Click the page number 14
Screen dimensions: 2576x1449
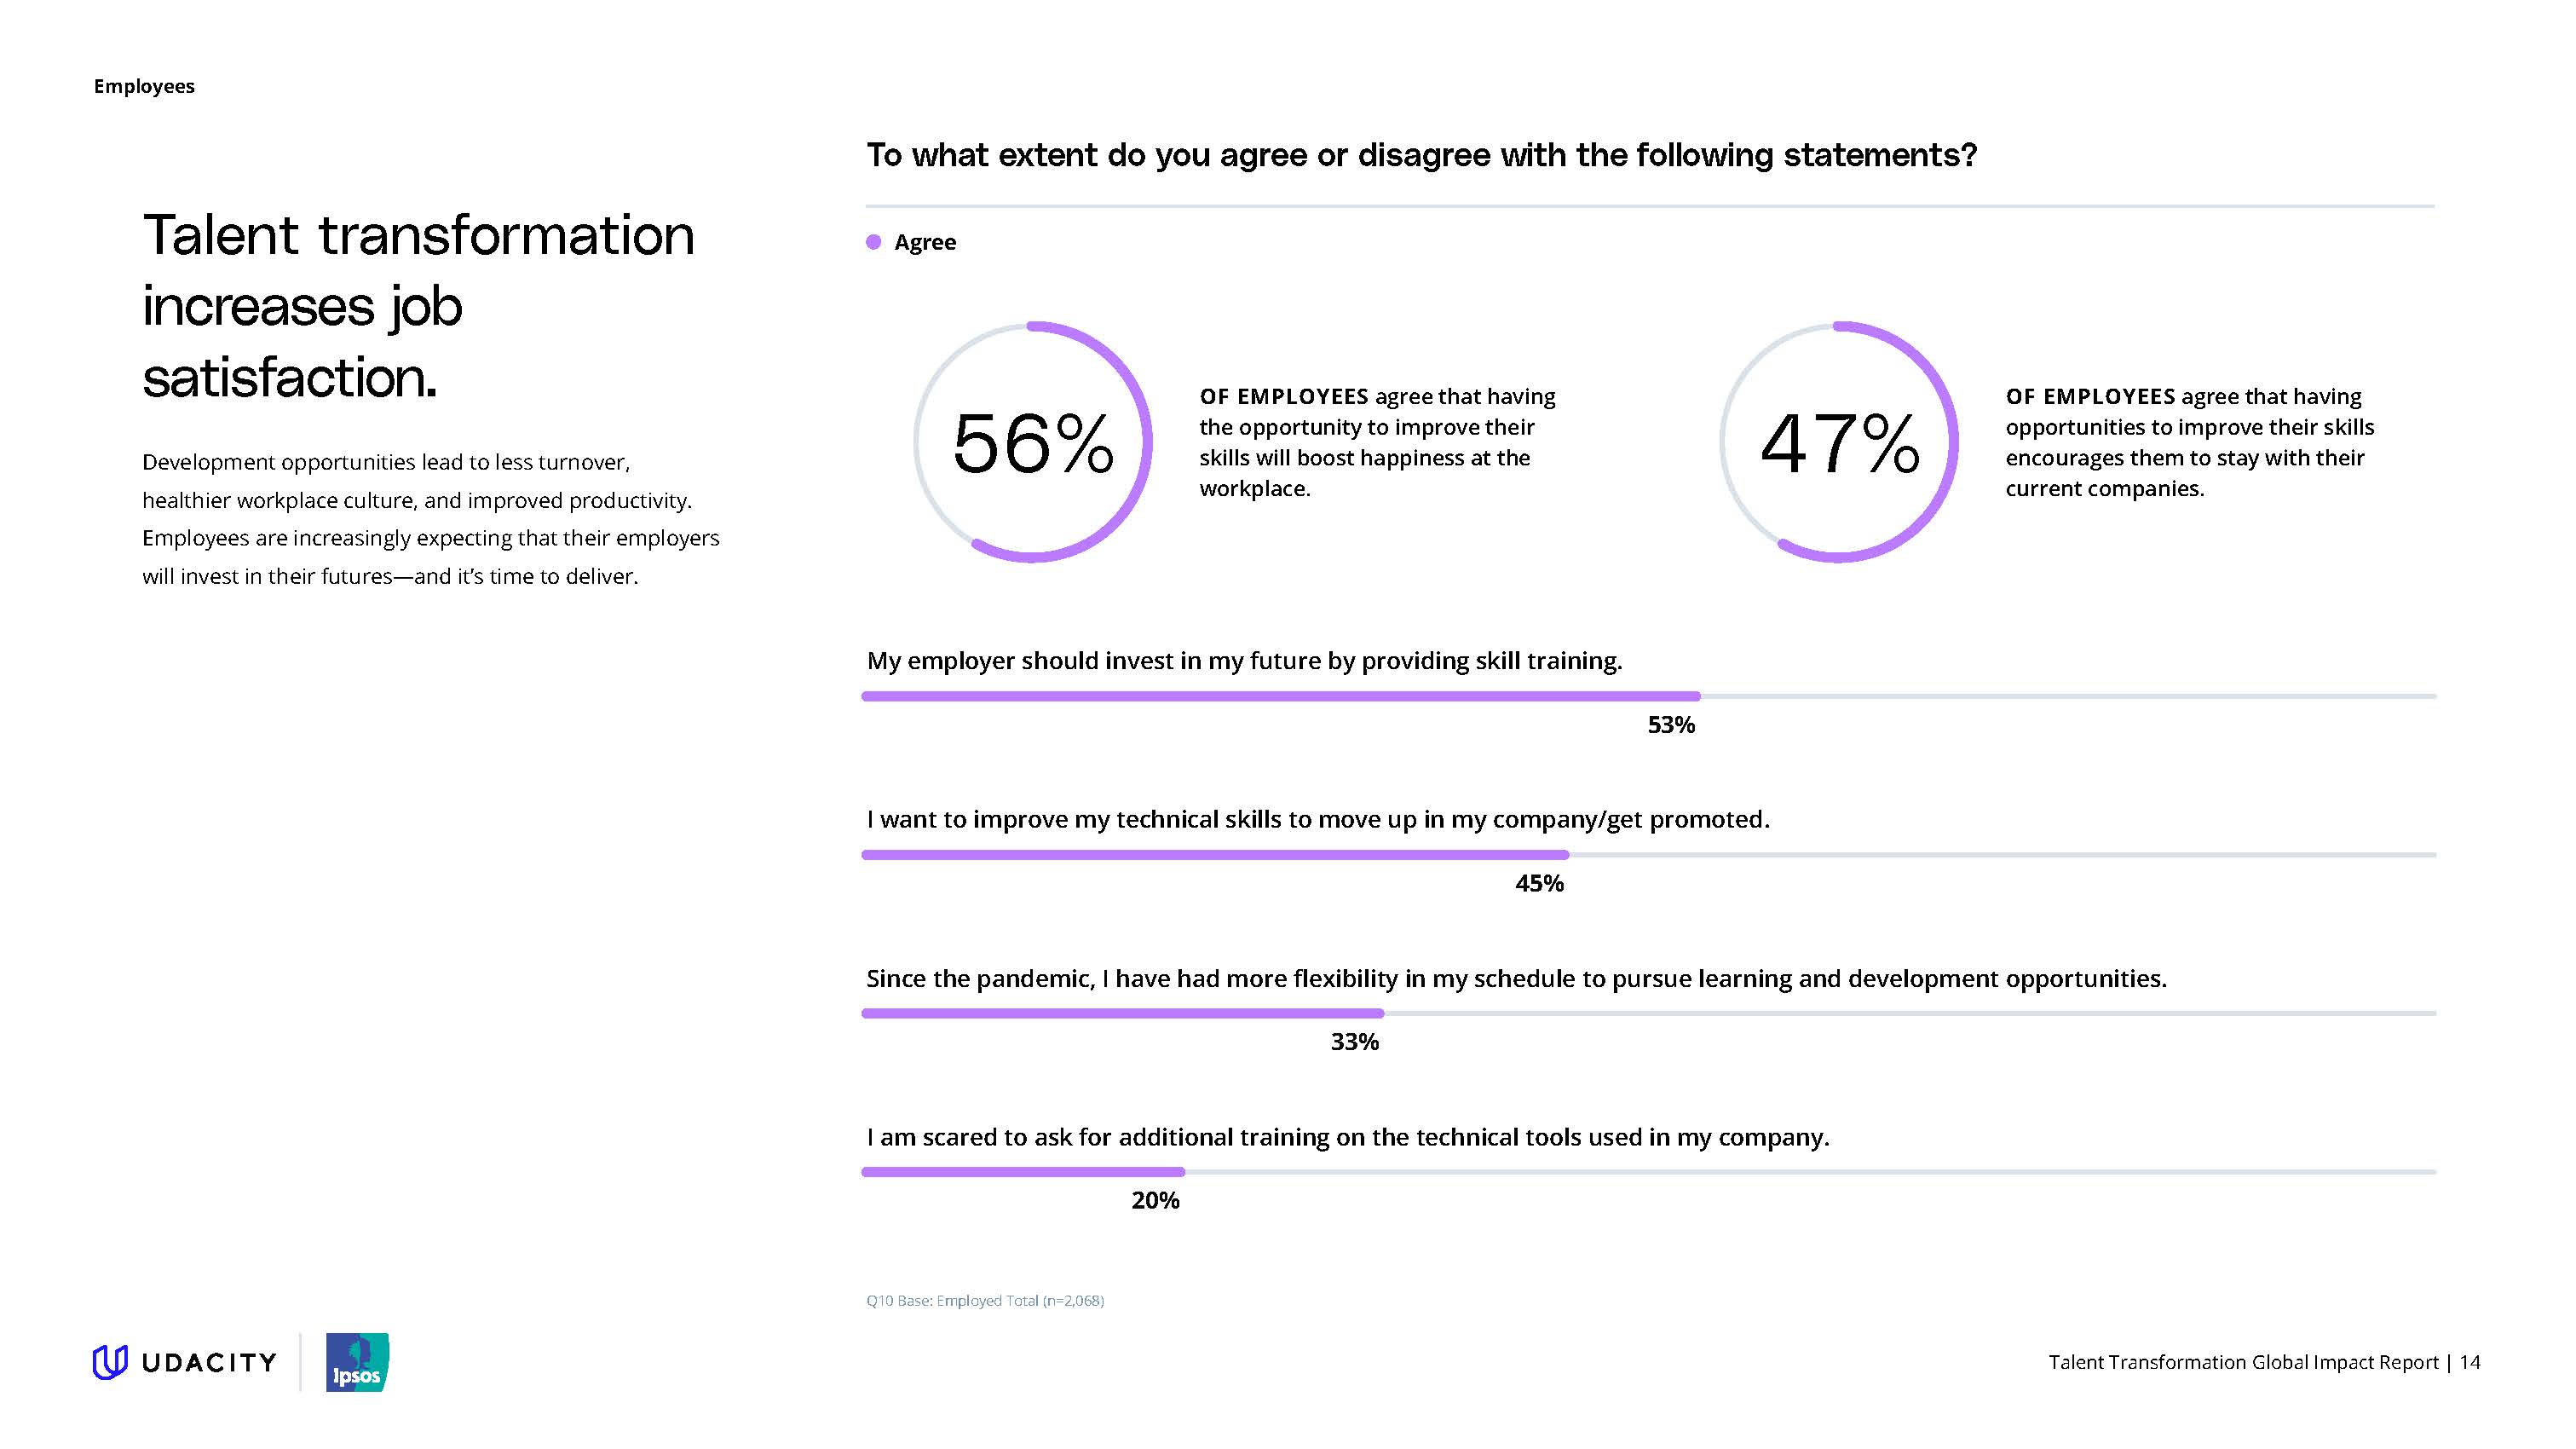pyautogui.click(x=2469, y=1362)
